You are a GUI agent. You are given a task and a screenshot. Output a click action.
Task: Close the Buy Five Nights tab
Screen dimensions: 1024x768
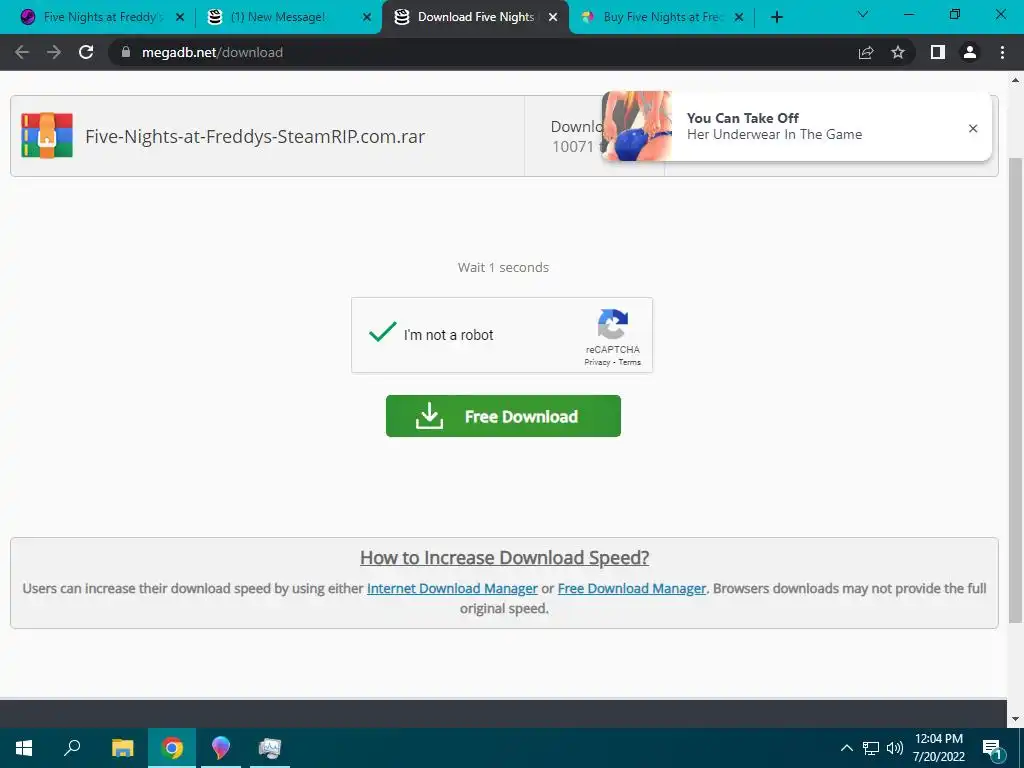(x=739, y=17)
